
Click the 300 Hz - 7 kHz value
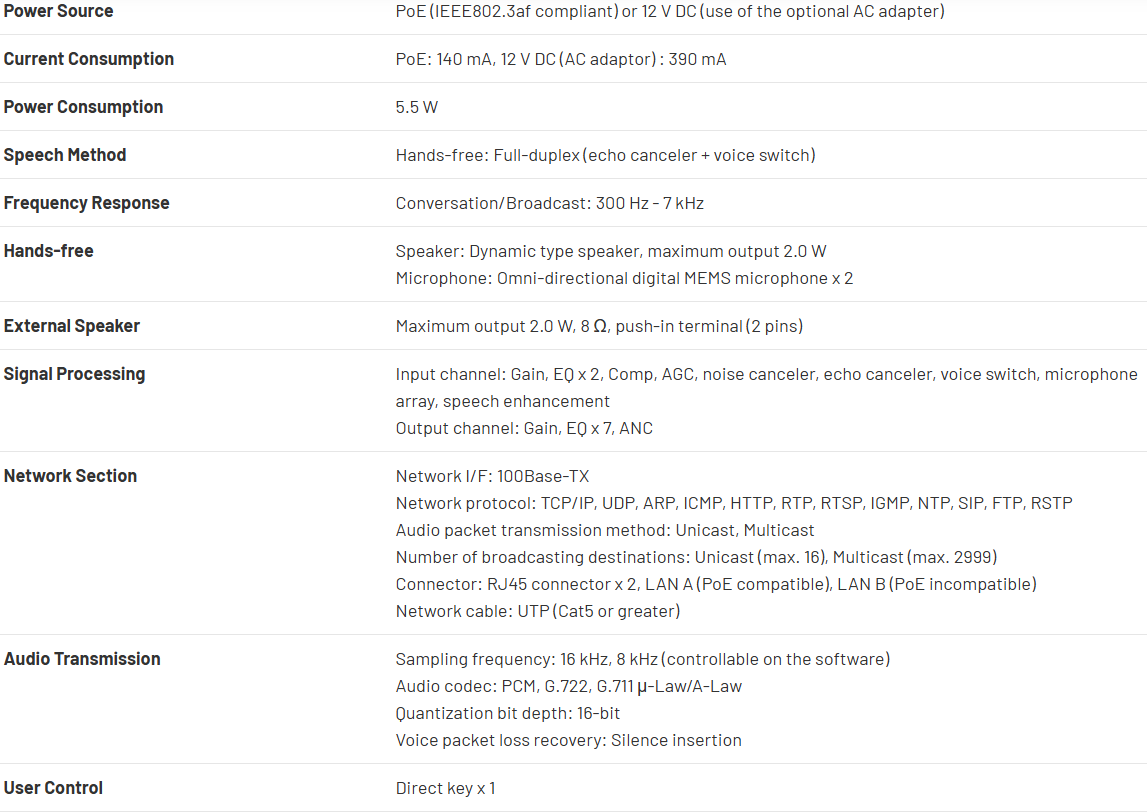(x=650, y=203)
